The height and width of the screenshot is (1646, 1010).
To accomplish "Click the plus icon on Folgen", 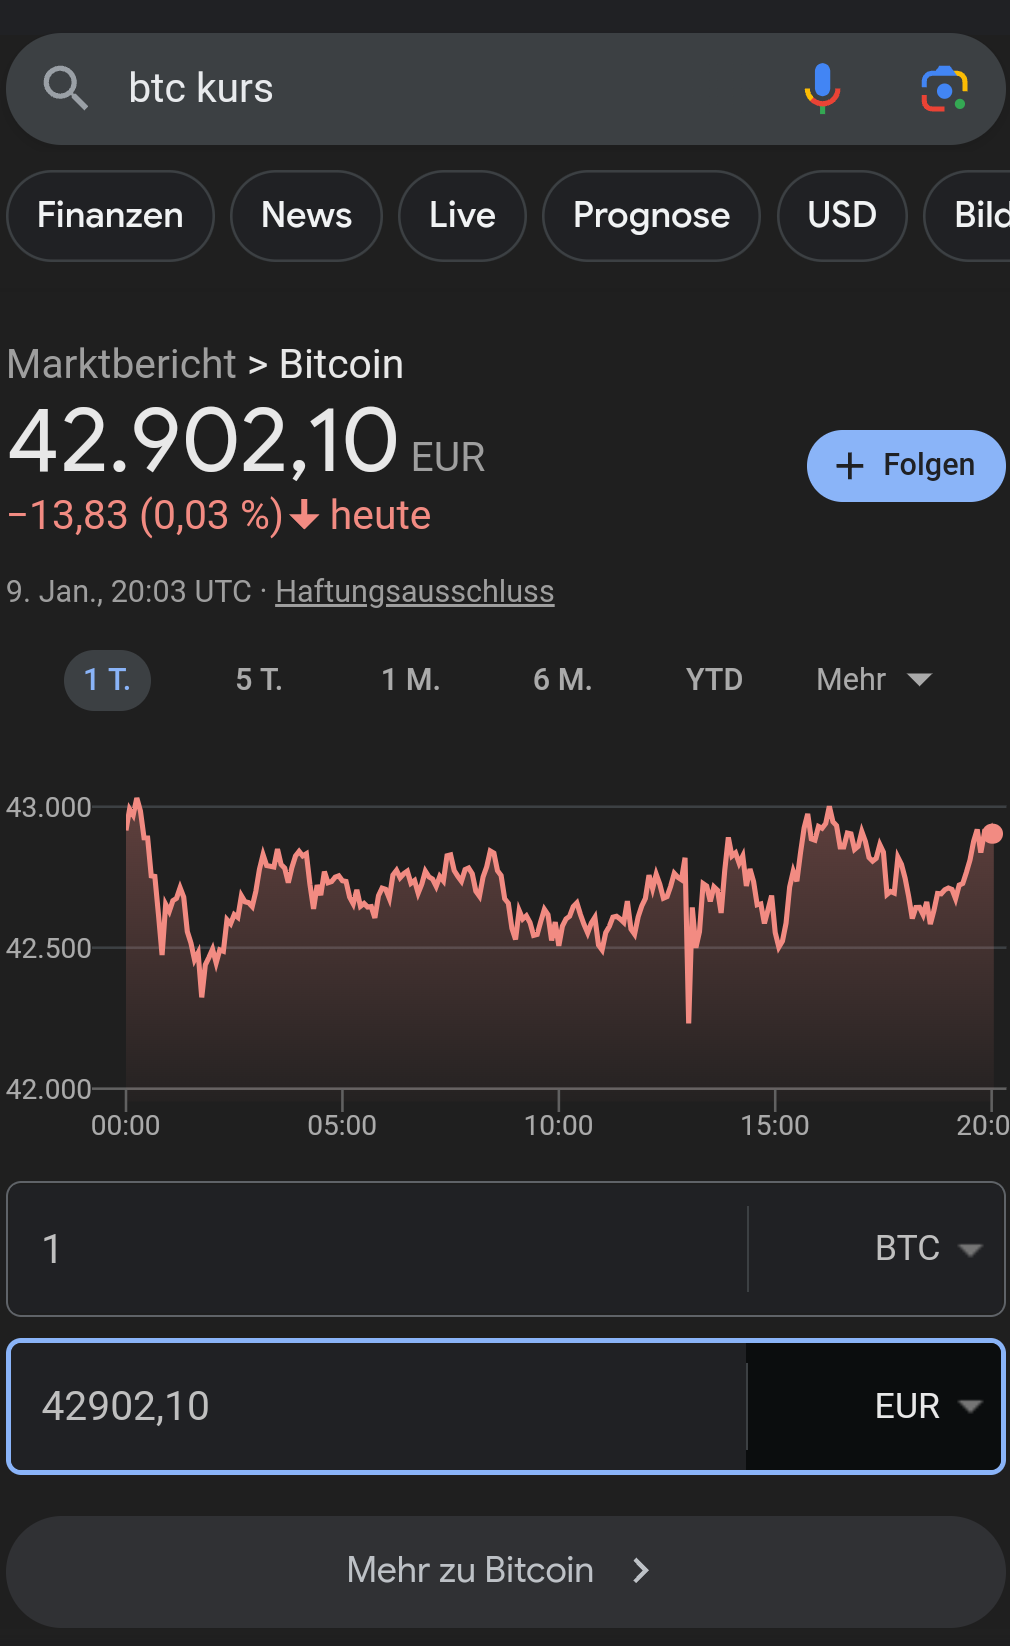I will click(x=849, y=466).
